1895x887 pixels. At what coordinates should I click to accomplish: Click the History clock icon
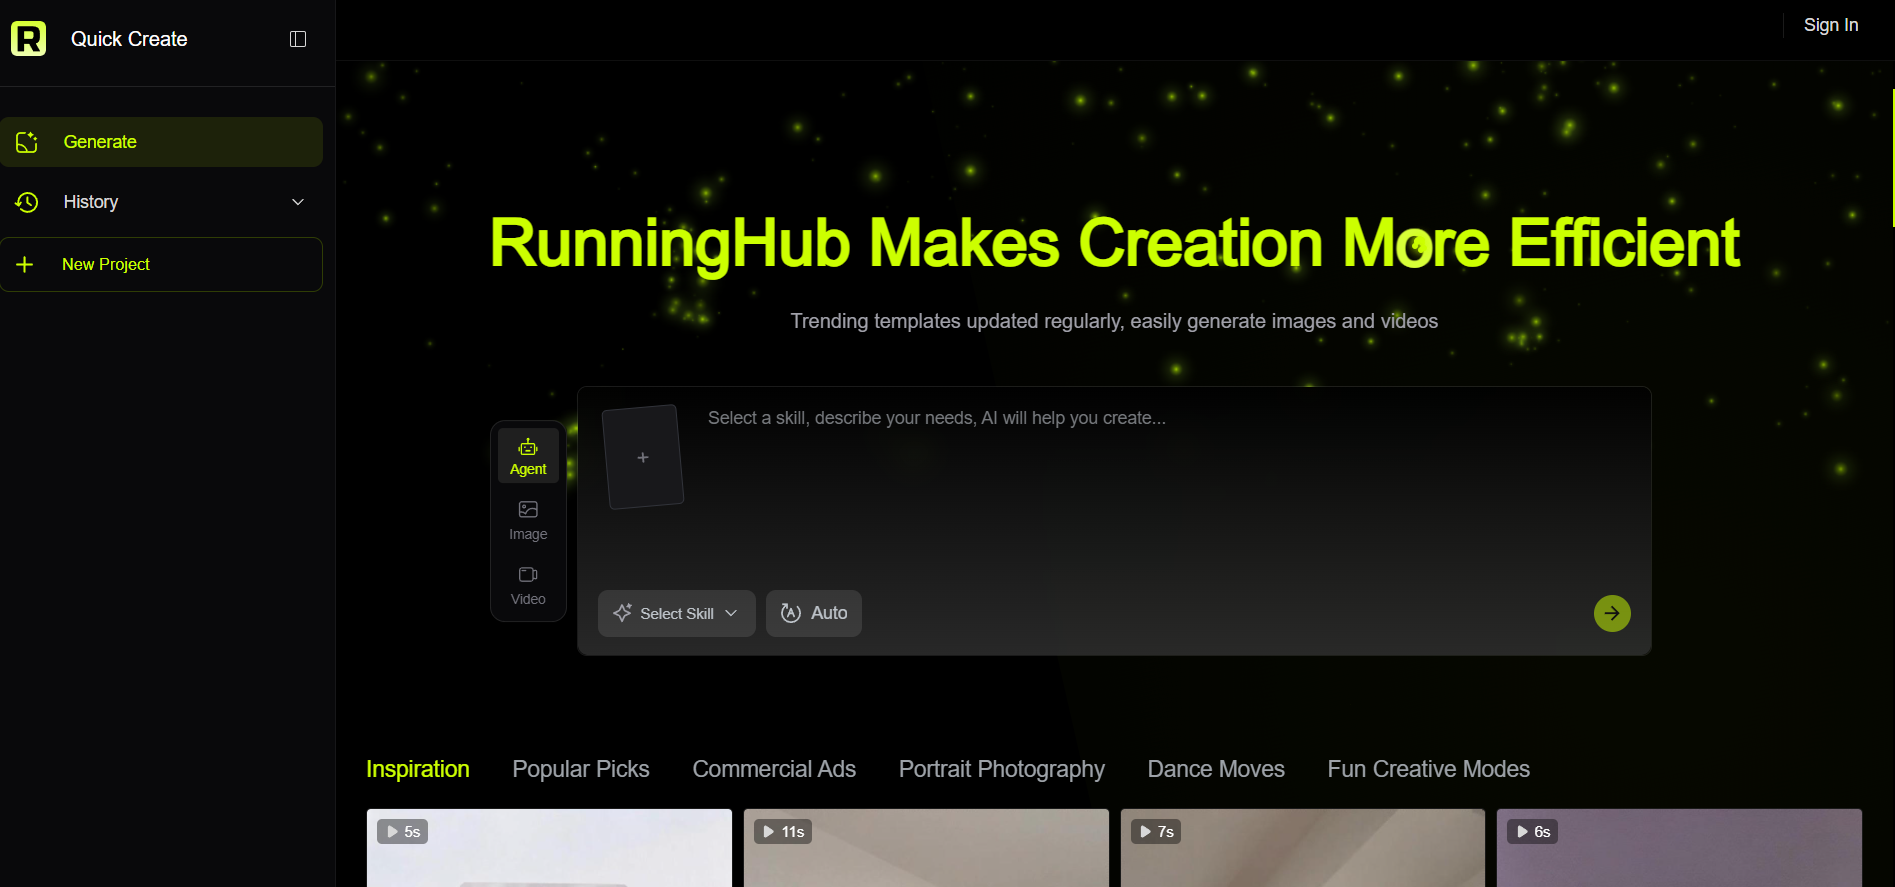(x=27, y=202)
